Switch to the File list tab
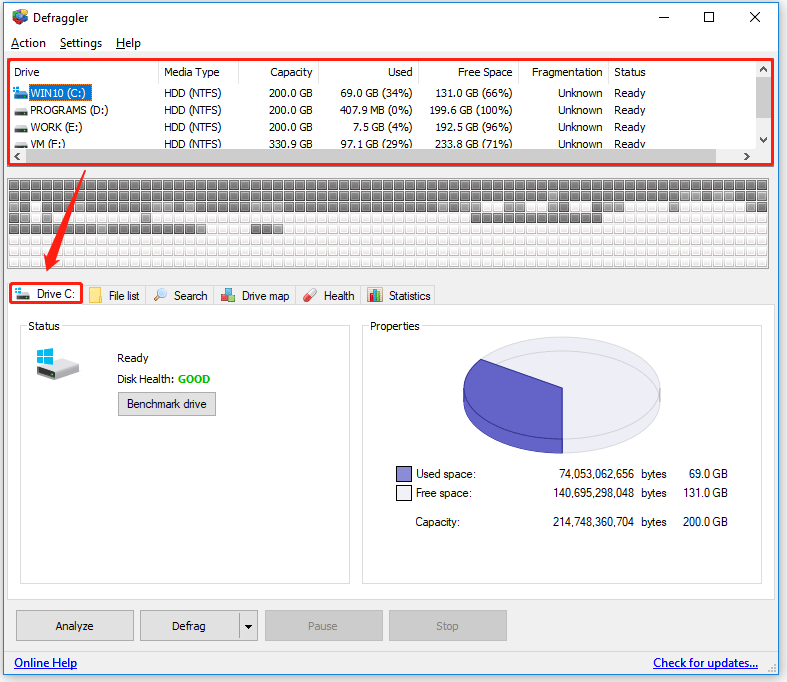Viewport: 787px width, 682px height. (115, 296)
